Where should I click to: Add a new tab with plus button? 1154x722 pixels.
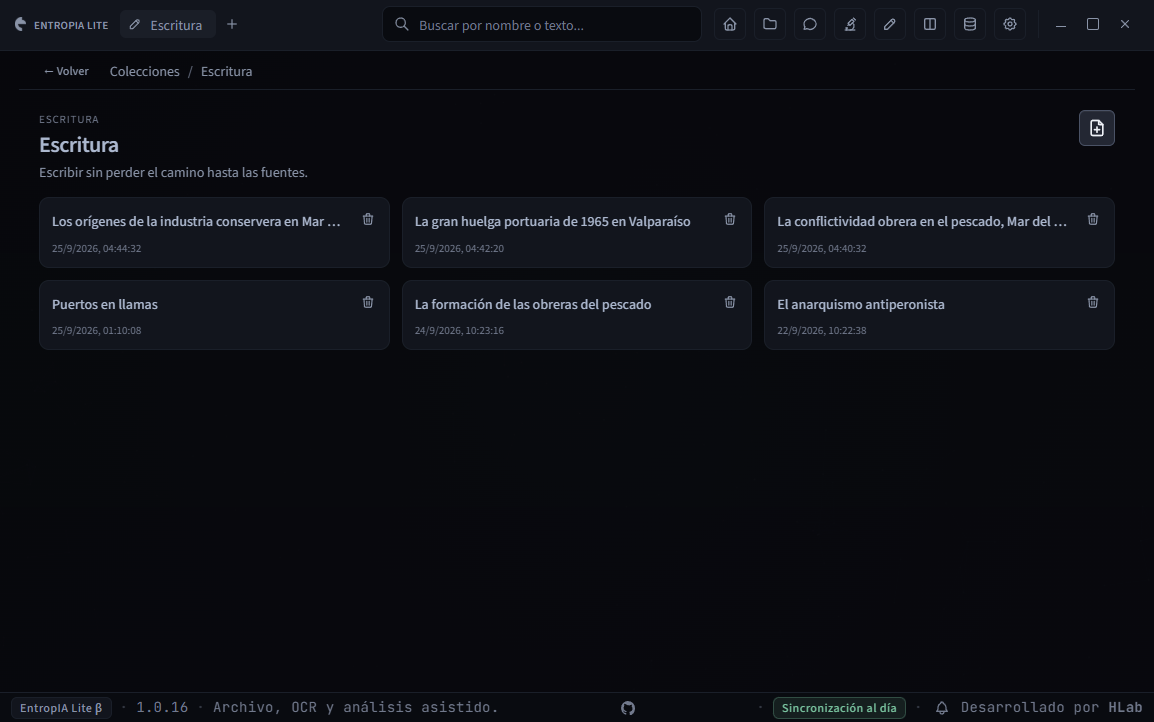[x=232, y=24]
